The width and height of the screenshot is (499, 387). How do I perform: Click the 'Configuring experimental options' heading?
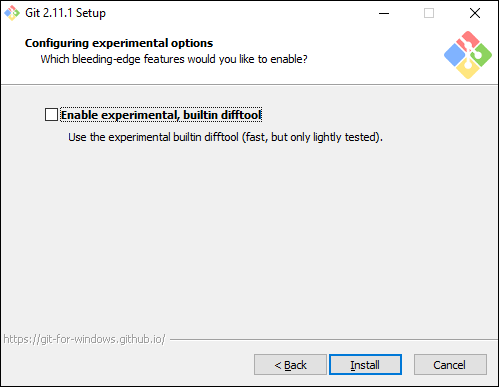point(119,43)
